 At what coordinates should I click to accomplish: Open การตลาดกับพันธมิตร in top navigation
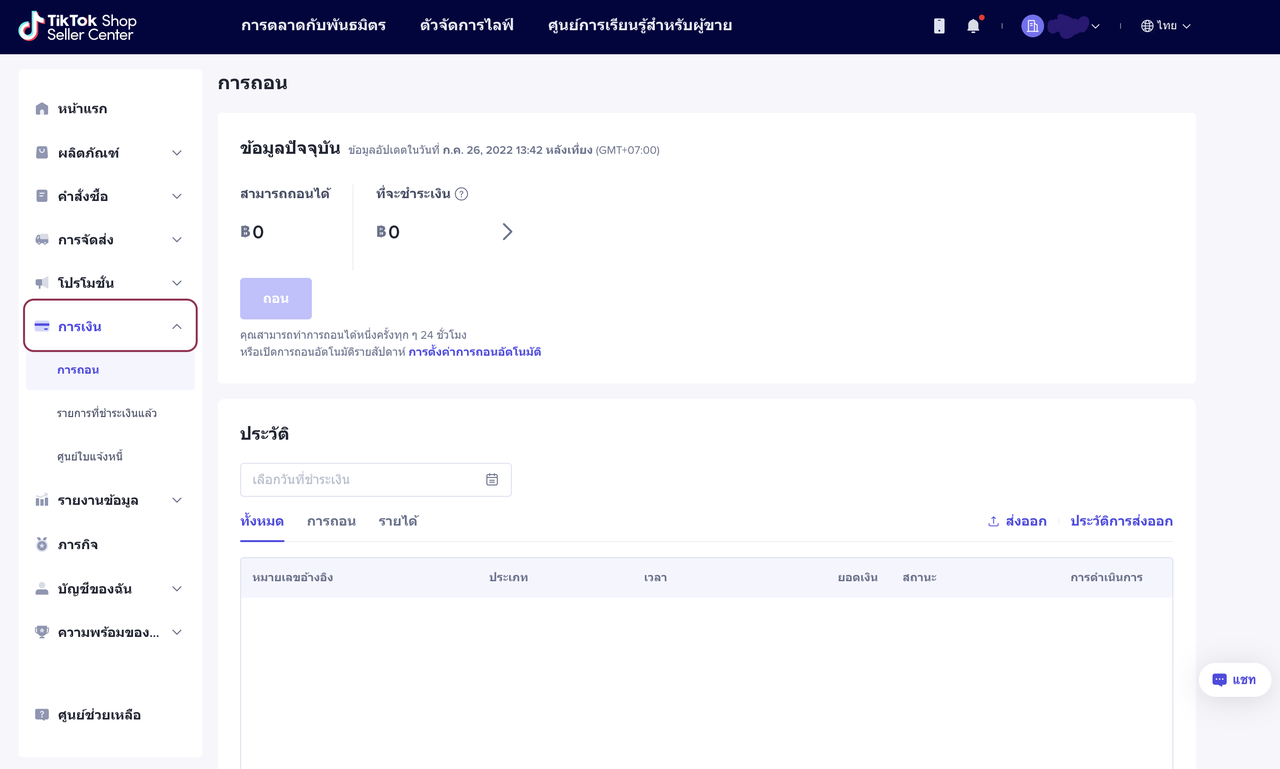click(313, 26)
